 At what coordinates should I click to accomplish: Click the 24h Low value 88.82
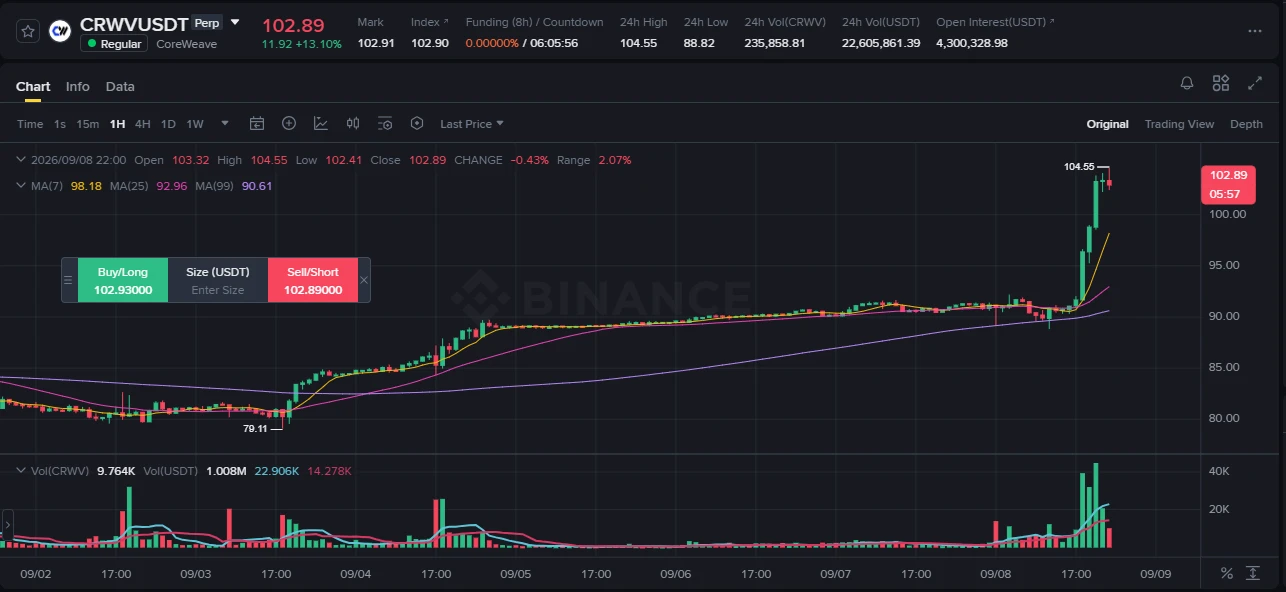699,43
